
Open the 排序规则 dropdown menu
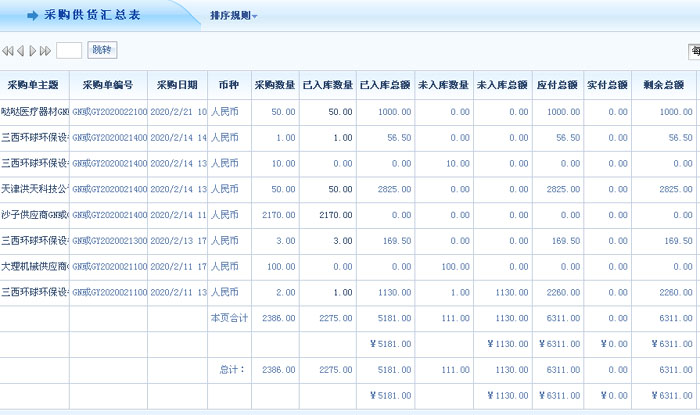click(x=234, y=16)
